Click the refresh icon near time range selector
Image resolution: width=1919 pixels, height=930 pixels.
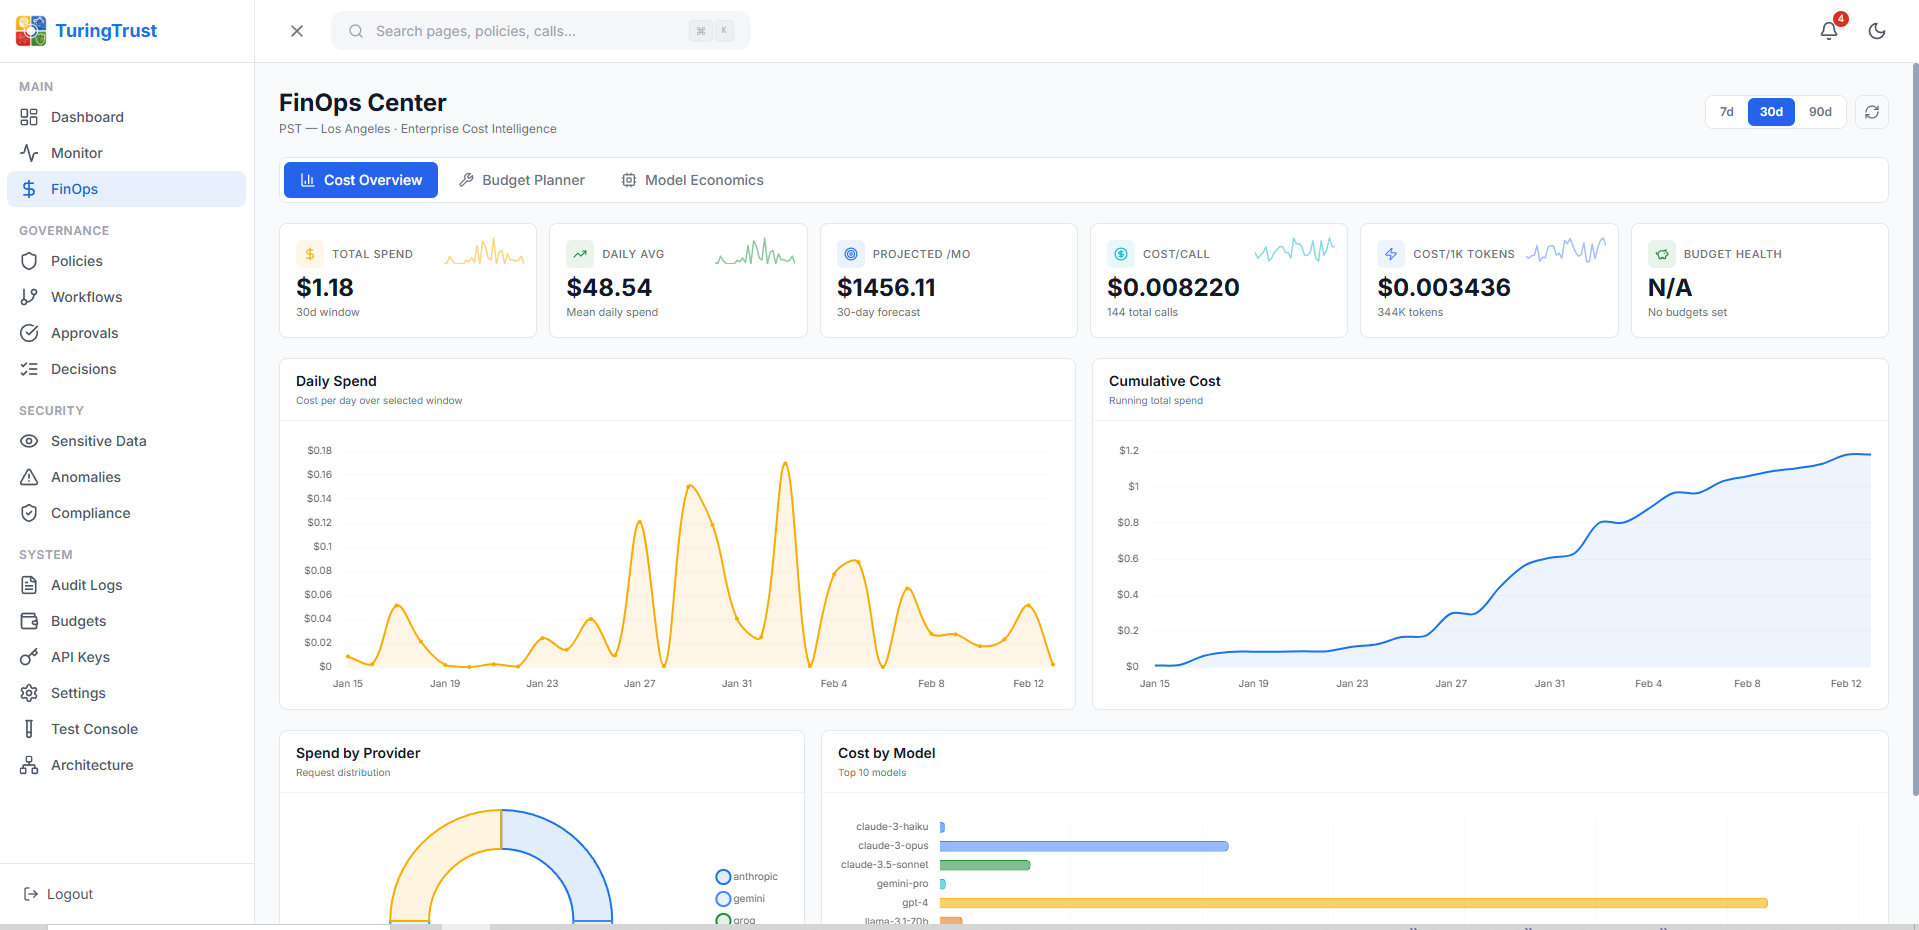(1871, 112)
